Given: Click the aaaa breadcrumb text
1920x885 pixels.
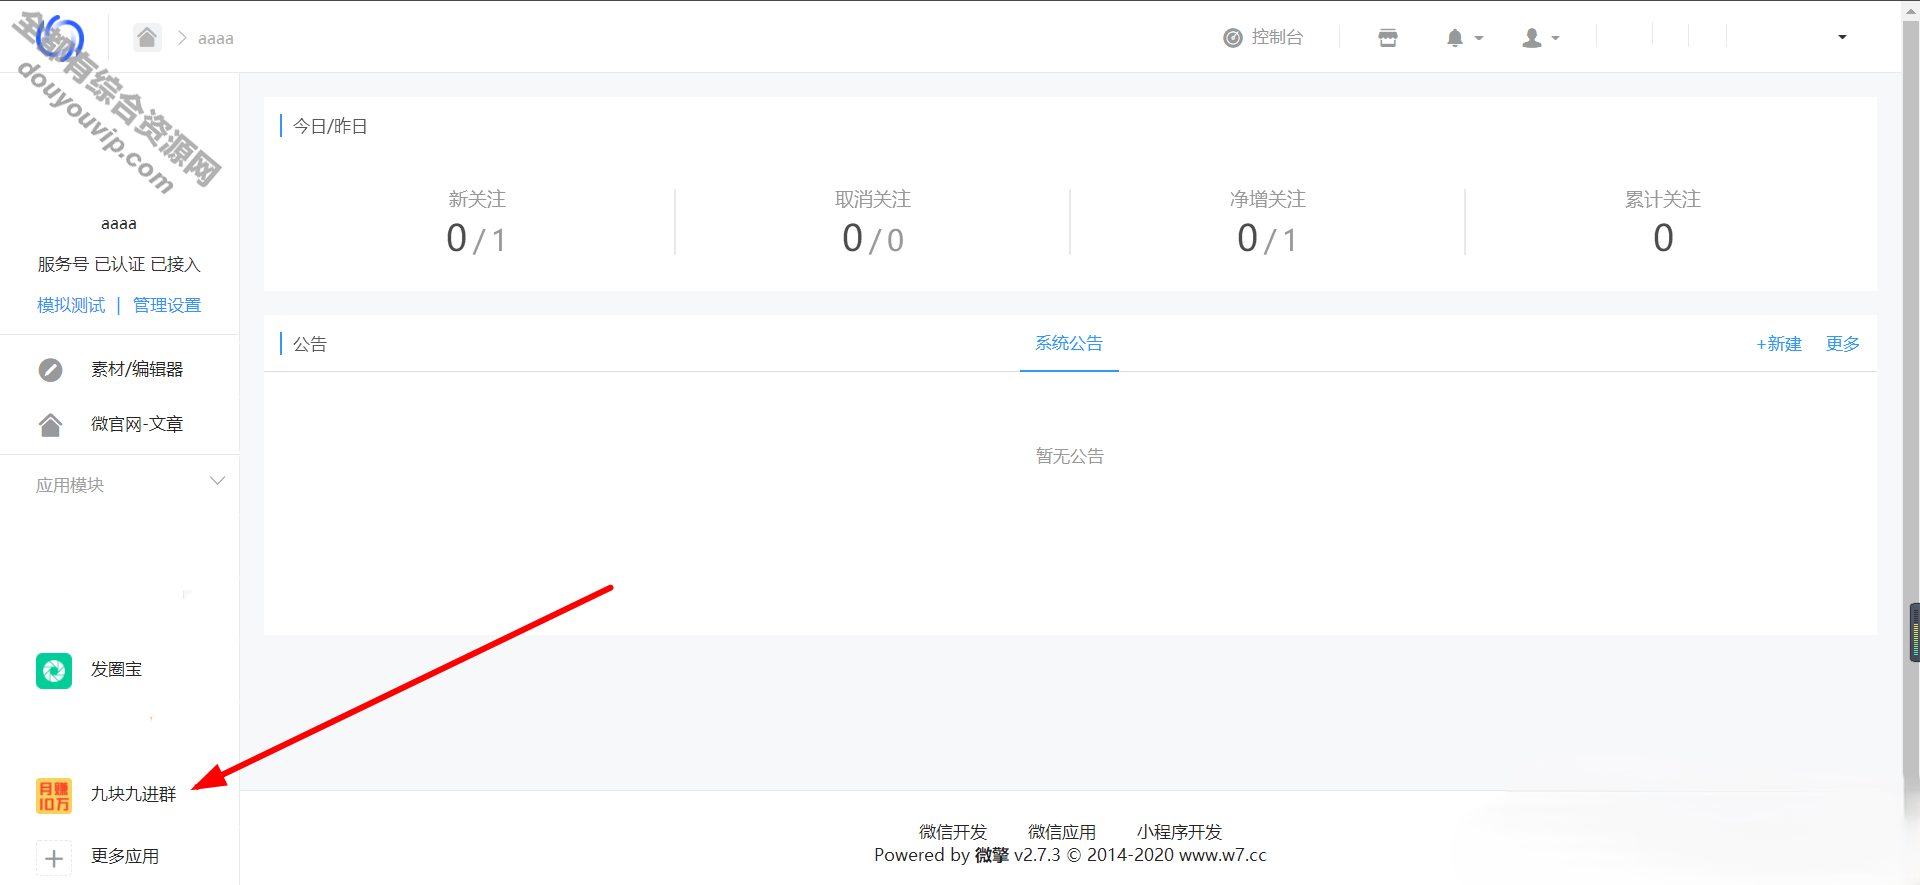Looking at the screenshot, I should point(216,39).
